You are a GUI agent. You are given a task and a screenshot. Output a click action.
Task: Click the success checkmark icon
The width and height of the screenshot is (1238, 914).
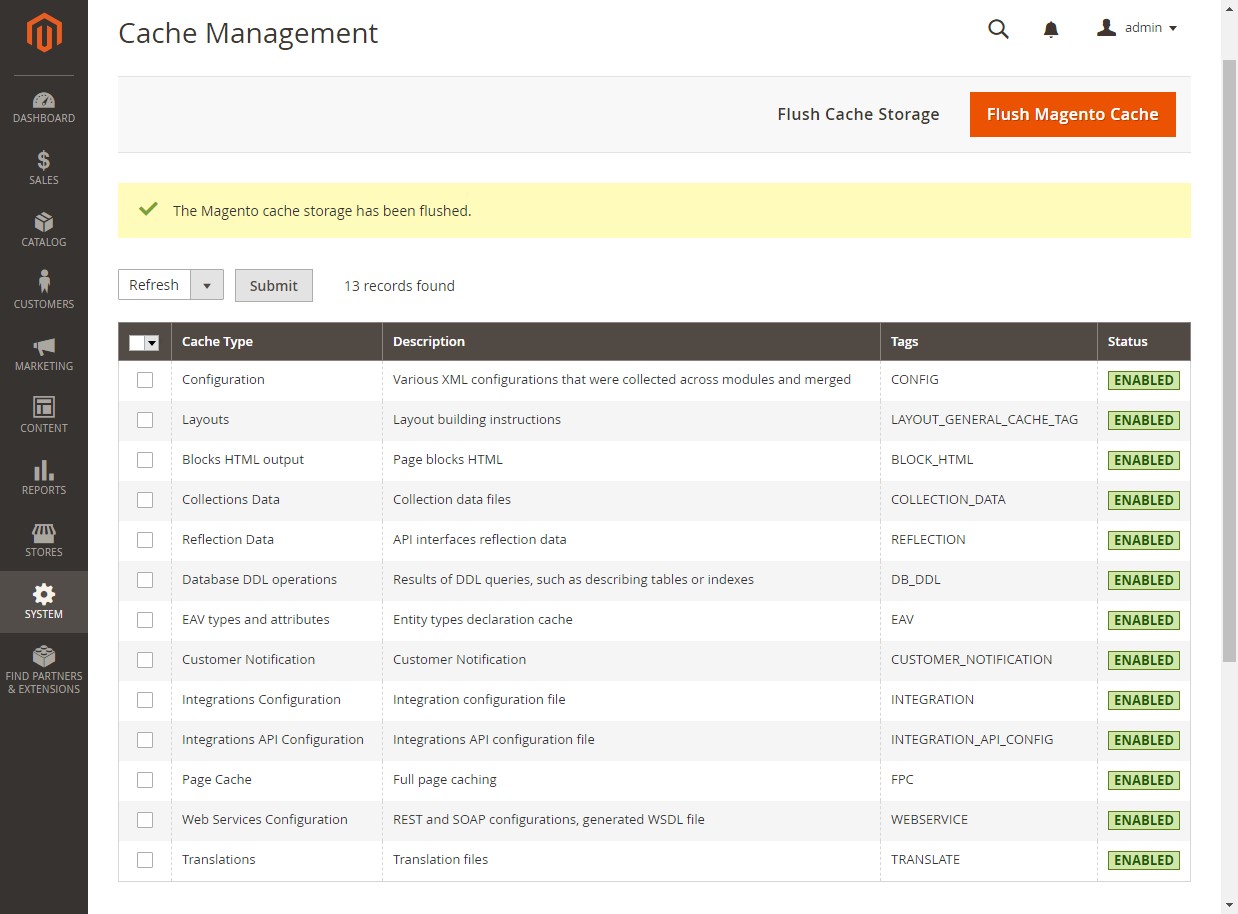(149, 209)
